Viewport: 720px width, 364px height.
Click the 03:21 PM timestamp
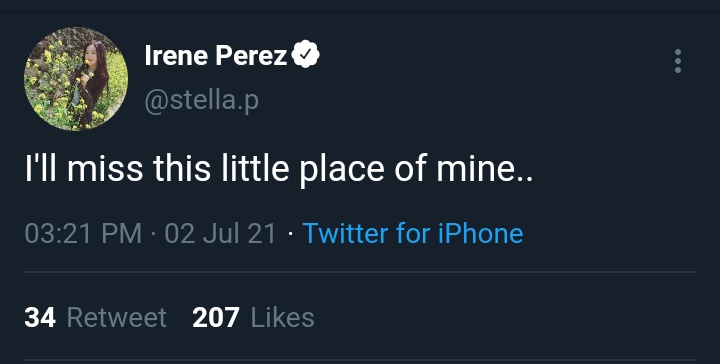(83, 233)
